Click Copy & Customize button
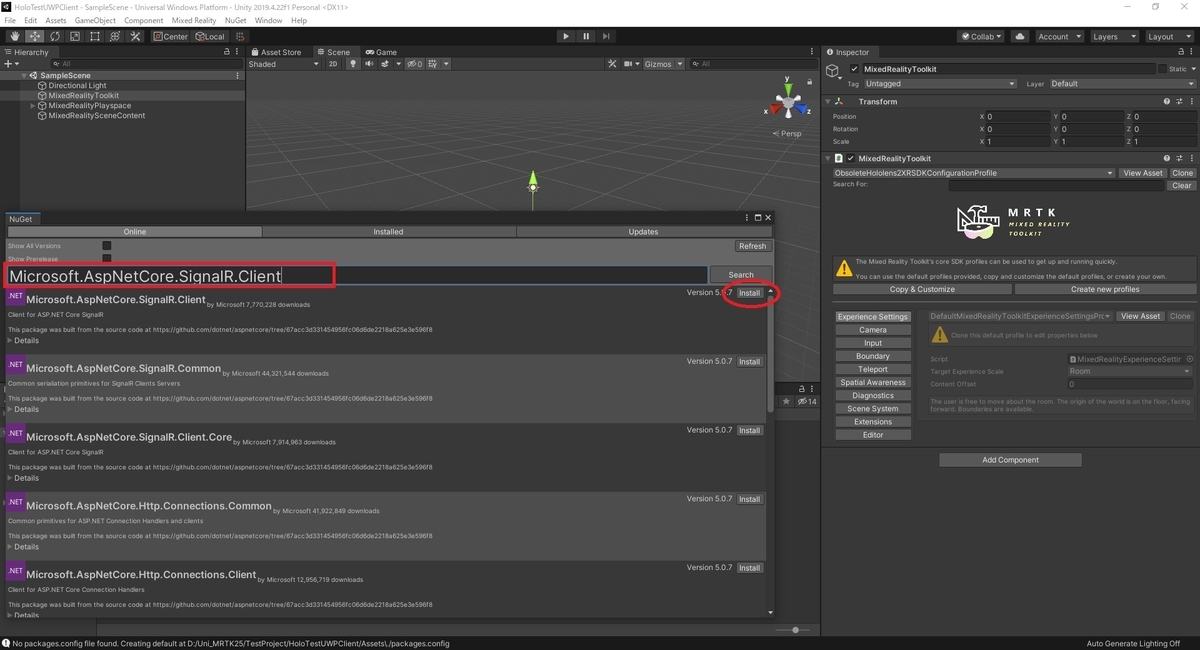 [922, 289]
